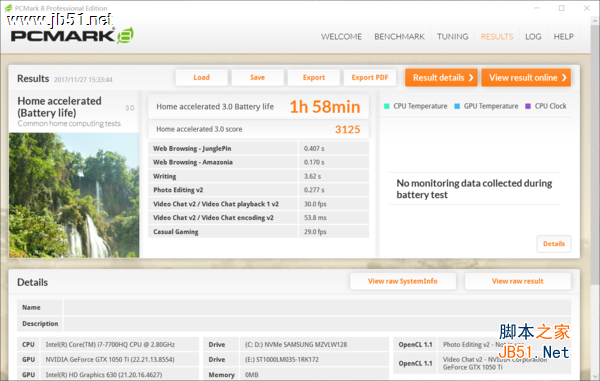The width and height of the screenshot is (600, 381).
Task: Click the Save results button
Action: coord(258,77)
